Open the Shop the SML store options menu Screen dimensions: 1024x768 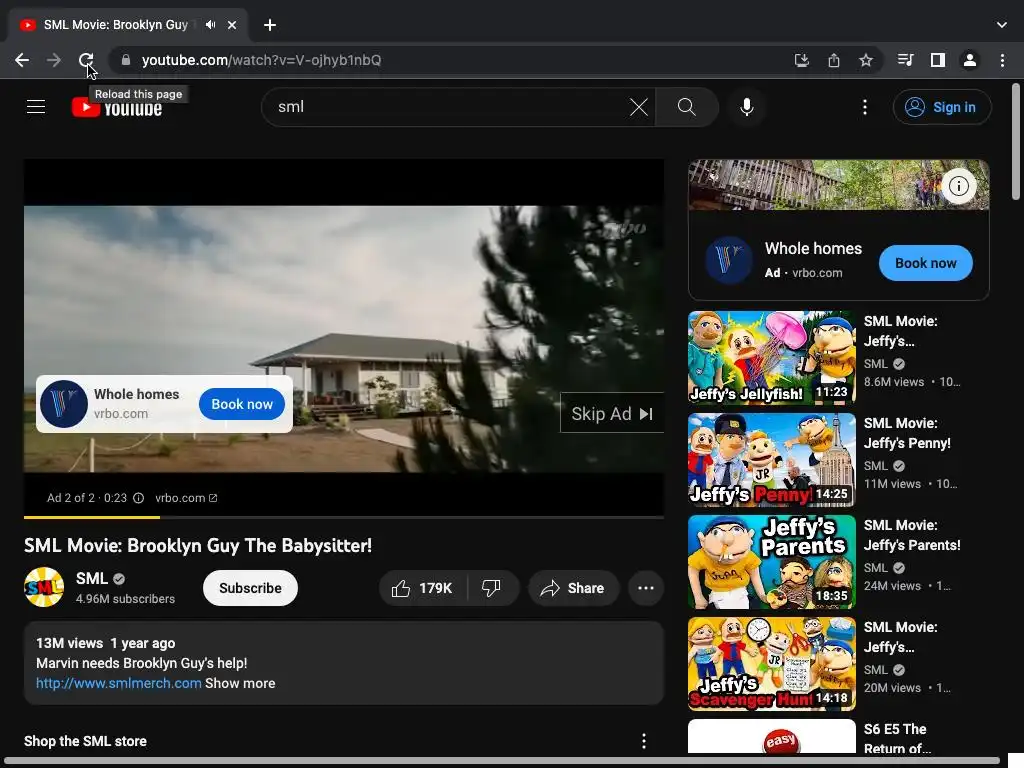(x=644, y=741)
